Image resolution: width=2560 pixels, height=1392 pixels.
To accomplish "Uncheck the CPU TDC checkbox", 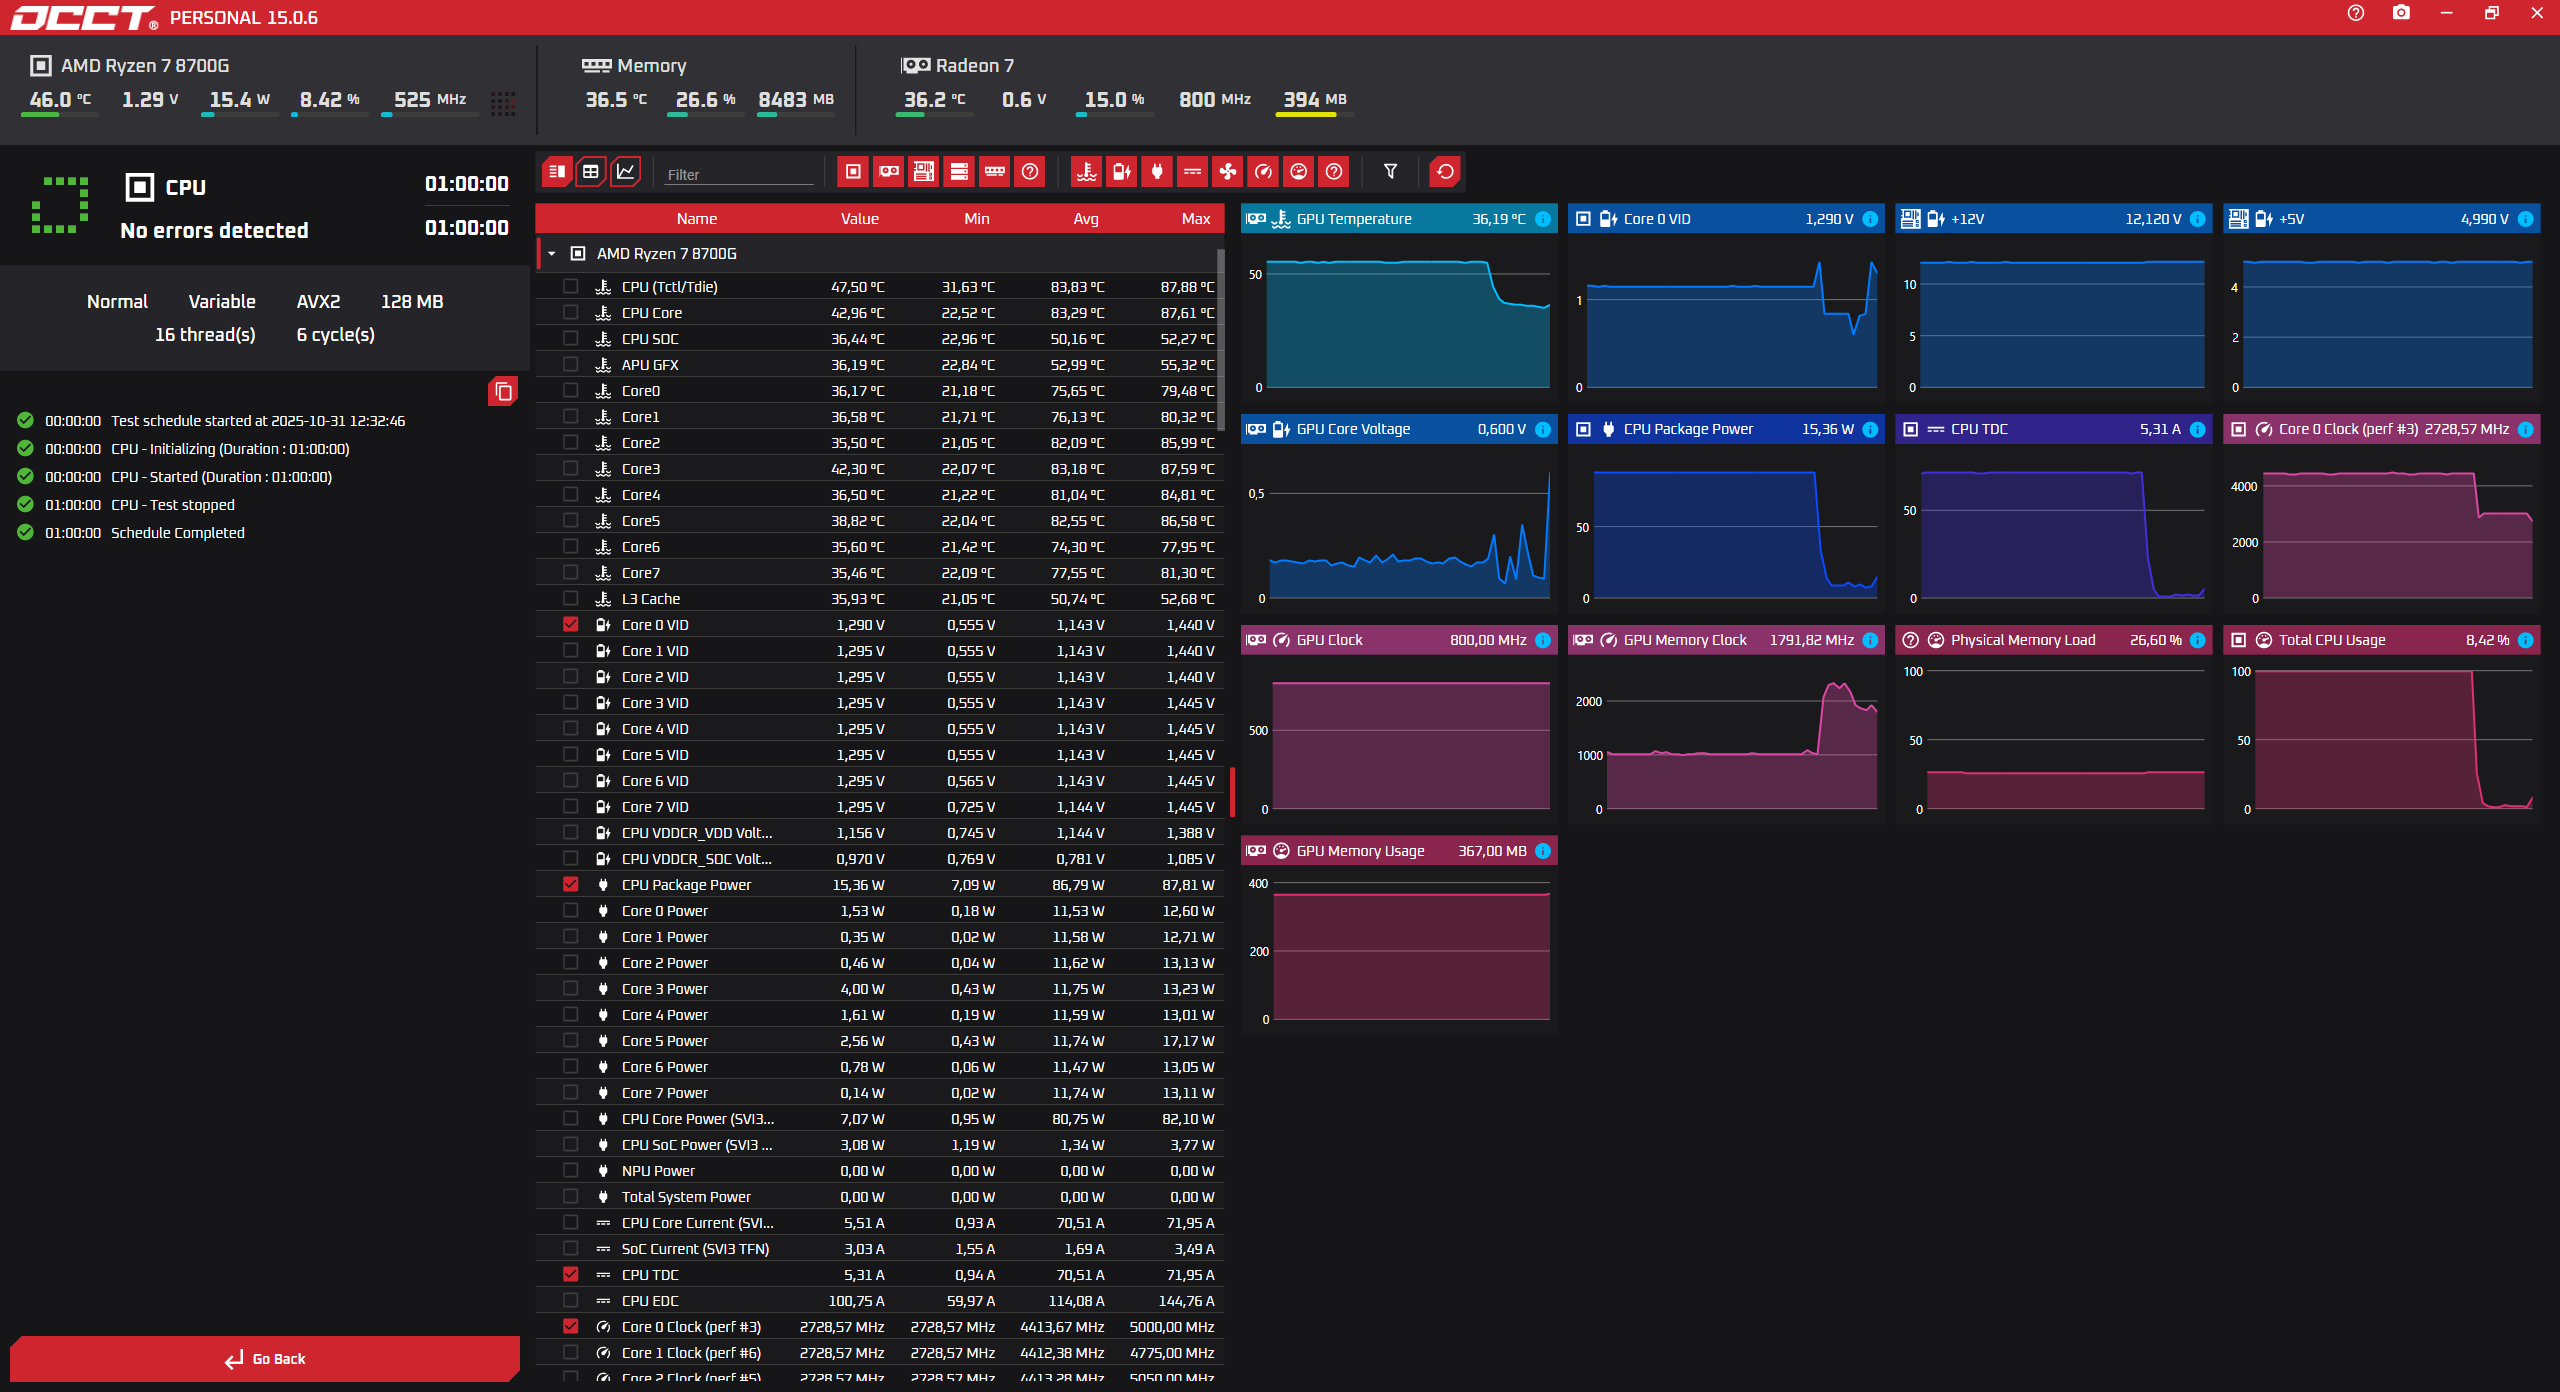I will [570, 1275].
